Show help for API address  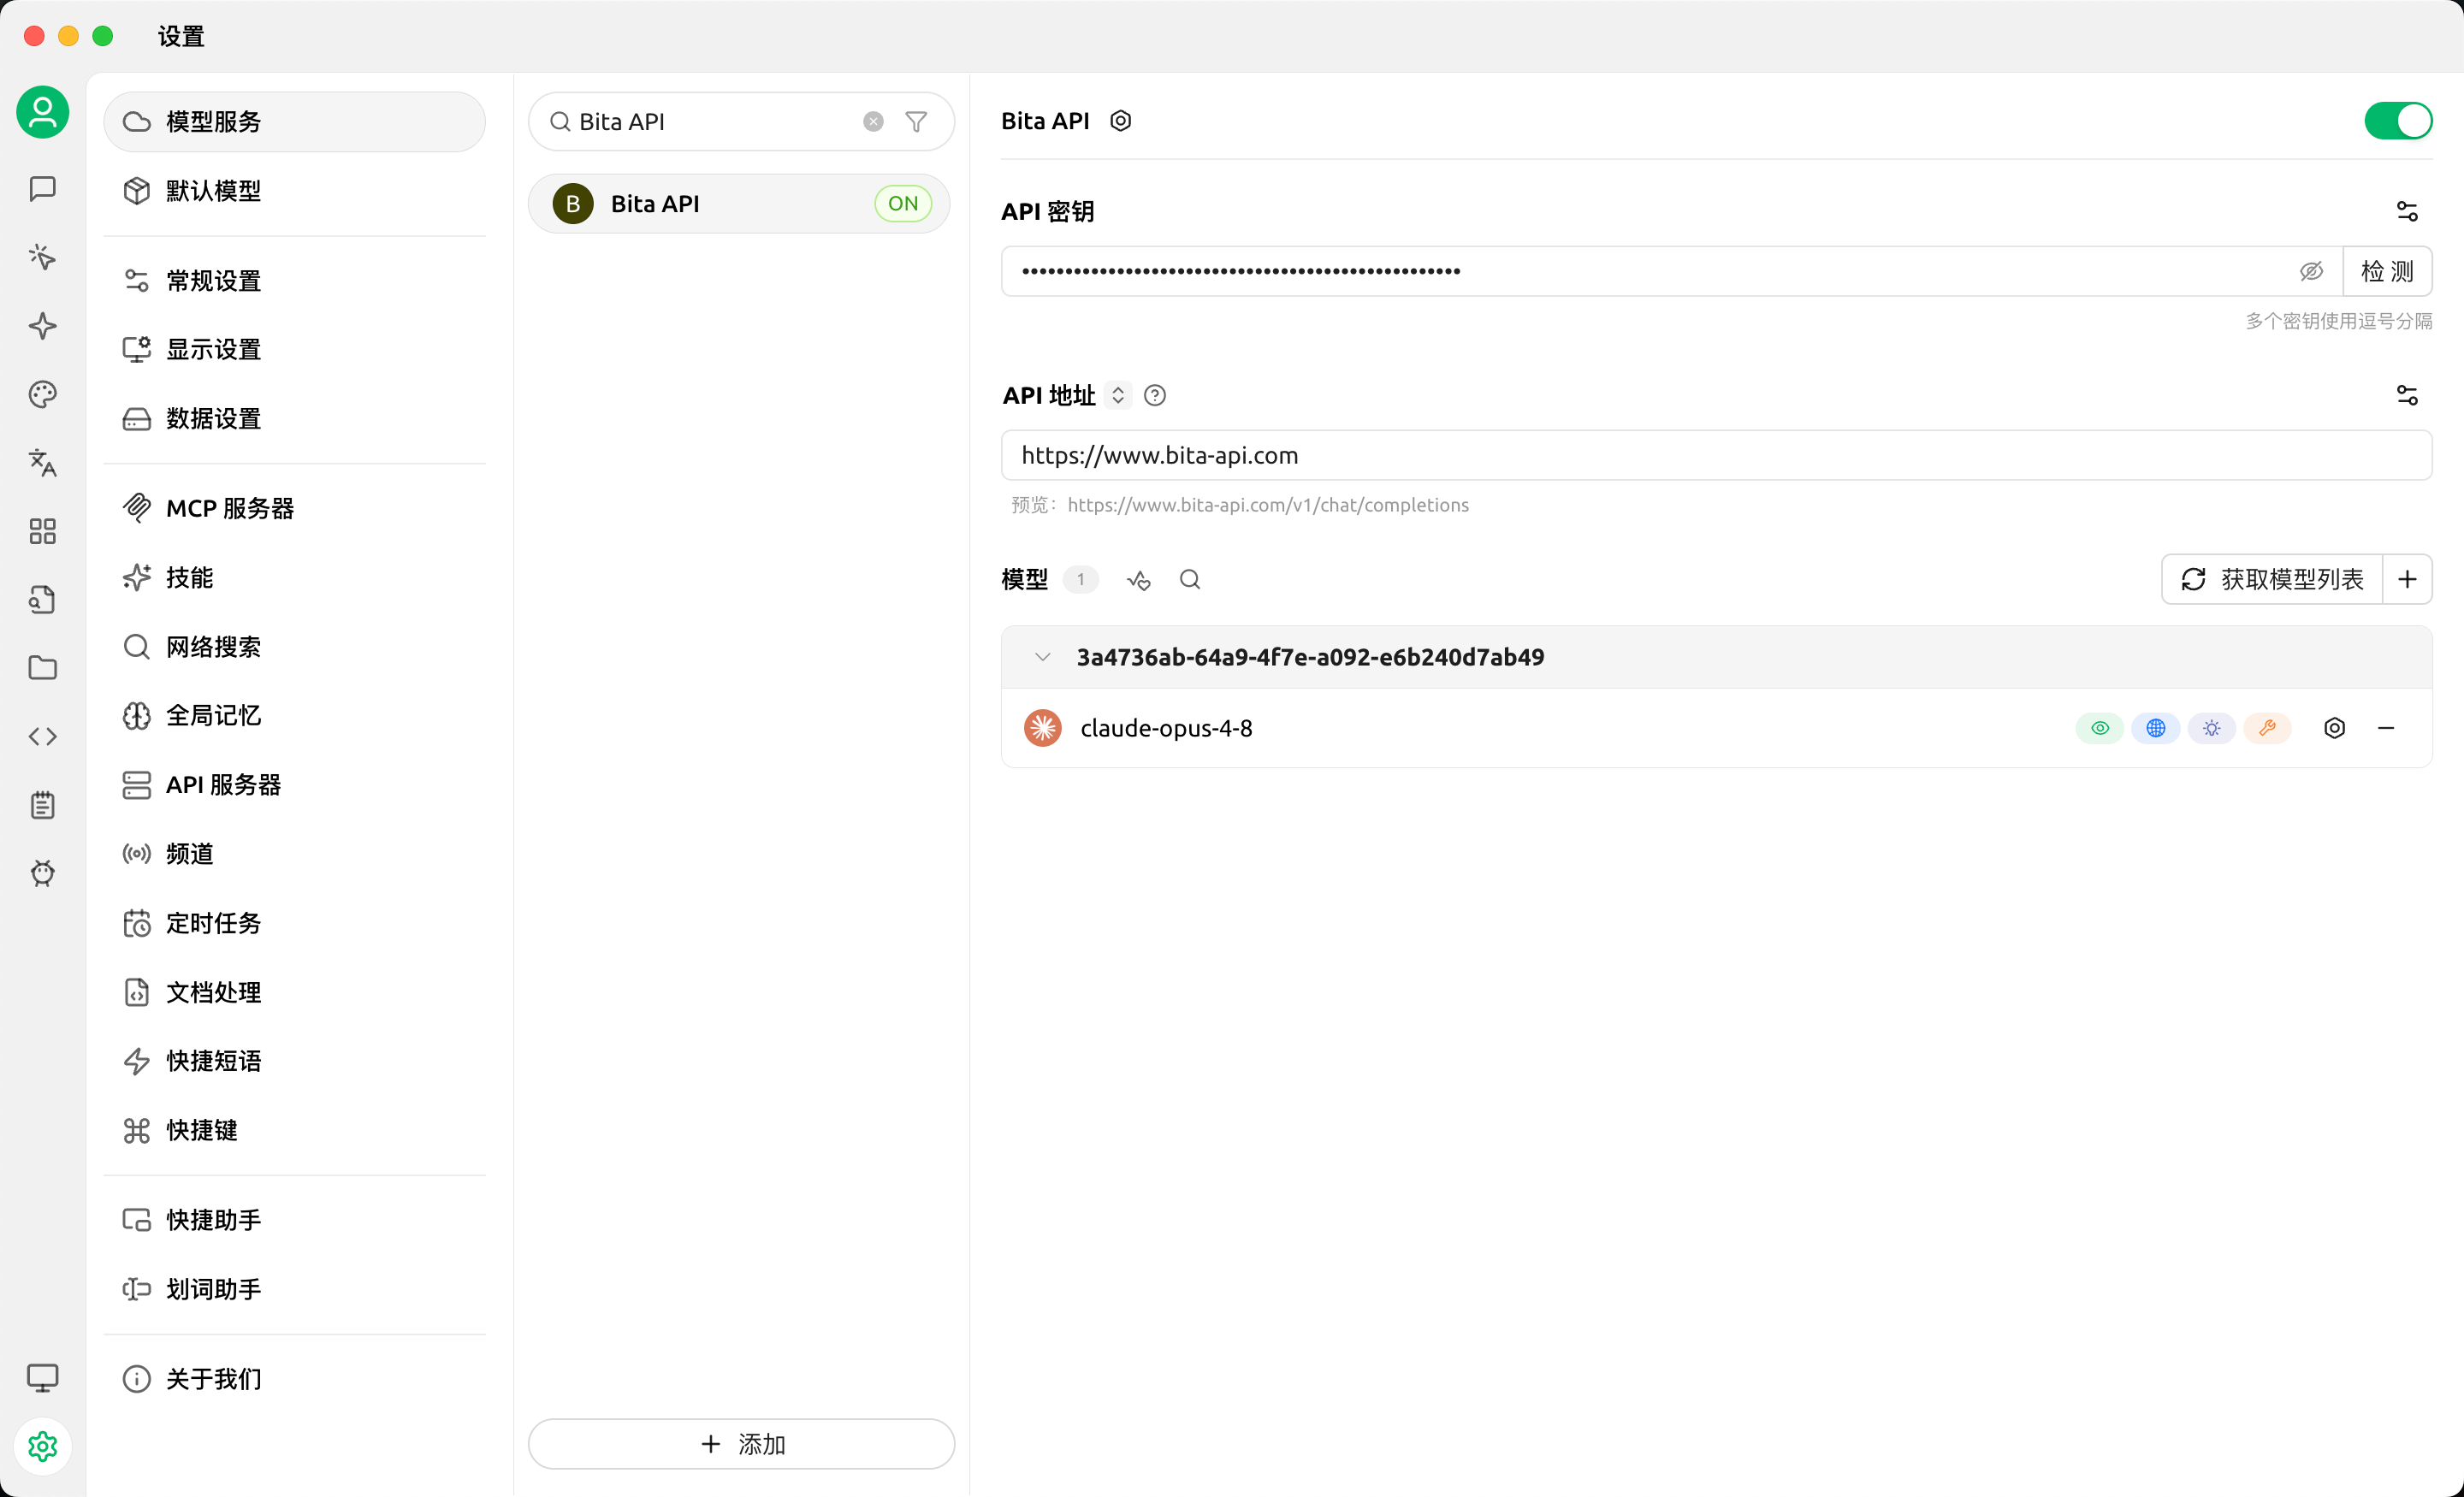1154,395
